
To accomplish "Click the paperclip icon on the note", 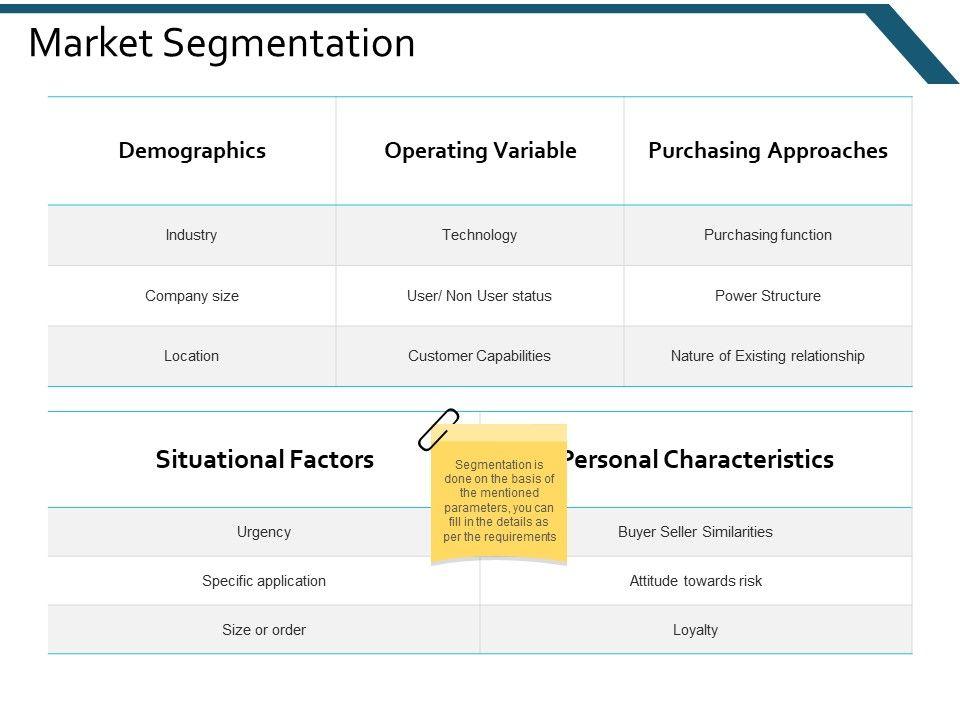I will click(438, 429).
